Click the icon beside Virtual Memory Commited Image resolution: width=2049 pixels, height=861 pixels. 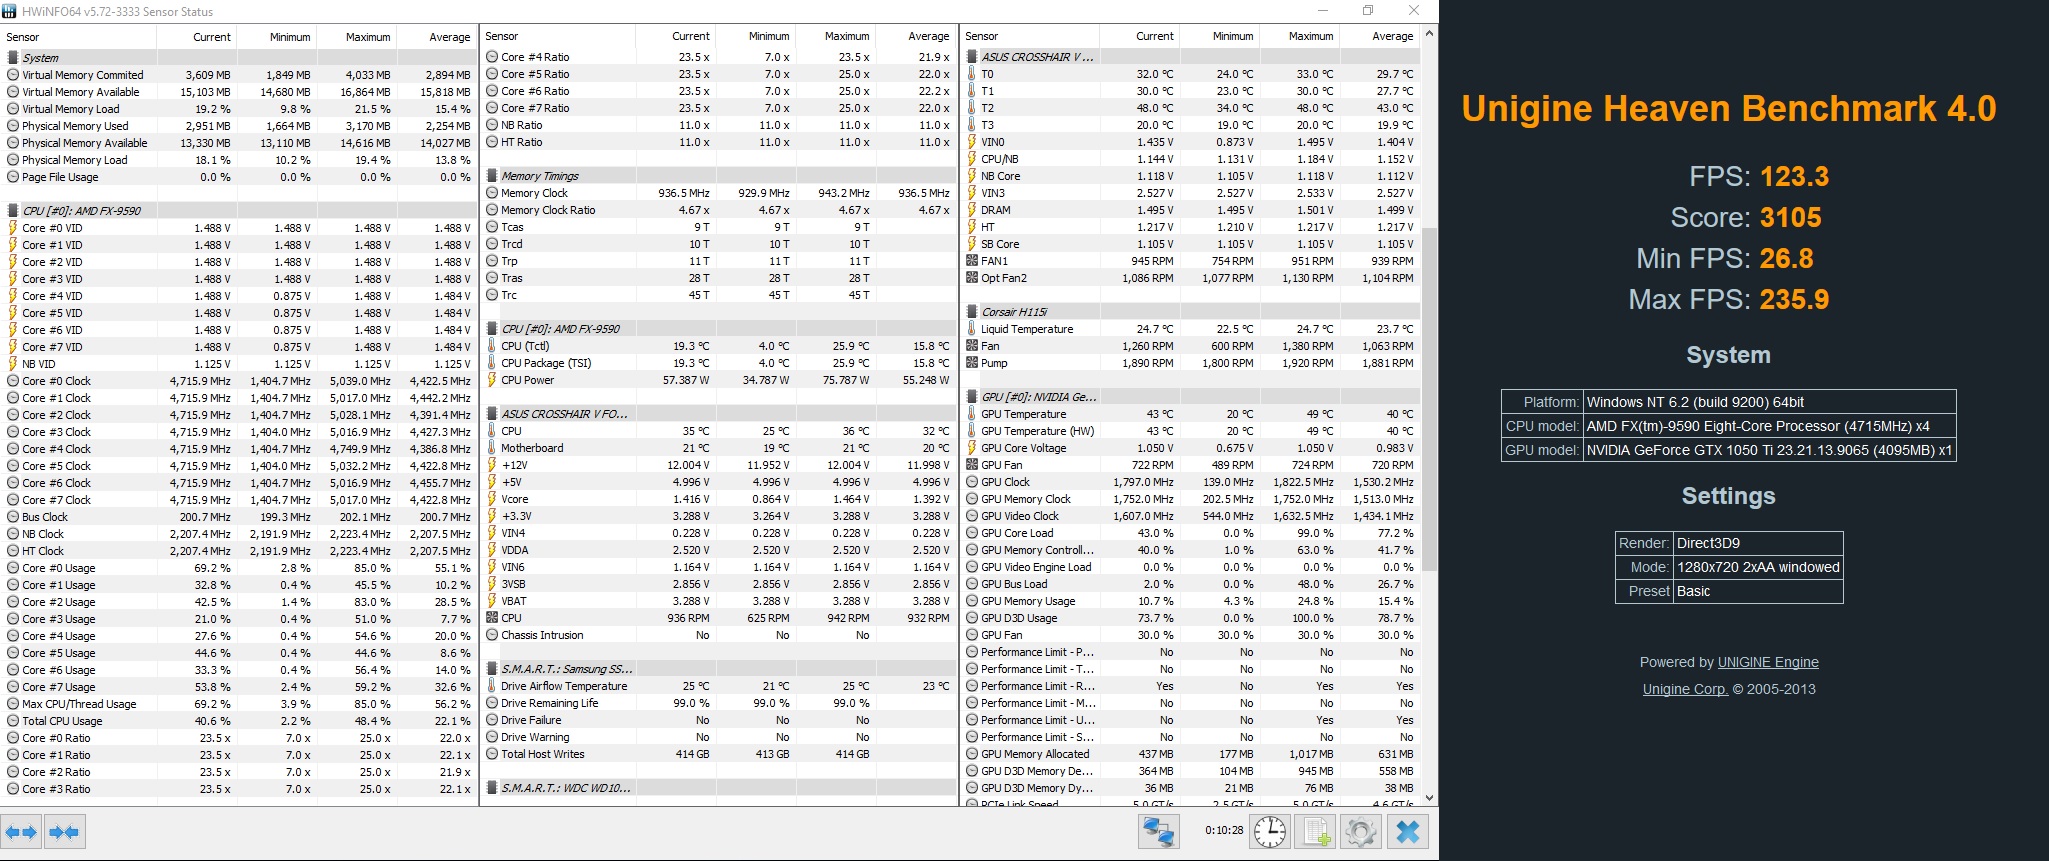[x=13, y=75]
